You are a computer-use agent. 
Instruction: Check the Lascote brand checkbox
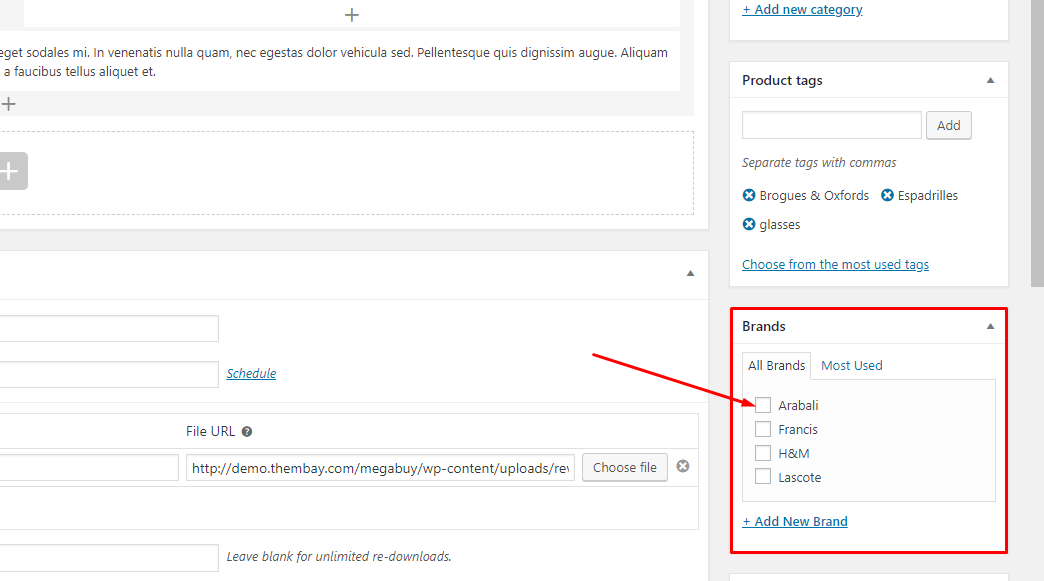[763, 477]
